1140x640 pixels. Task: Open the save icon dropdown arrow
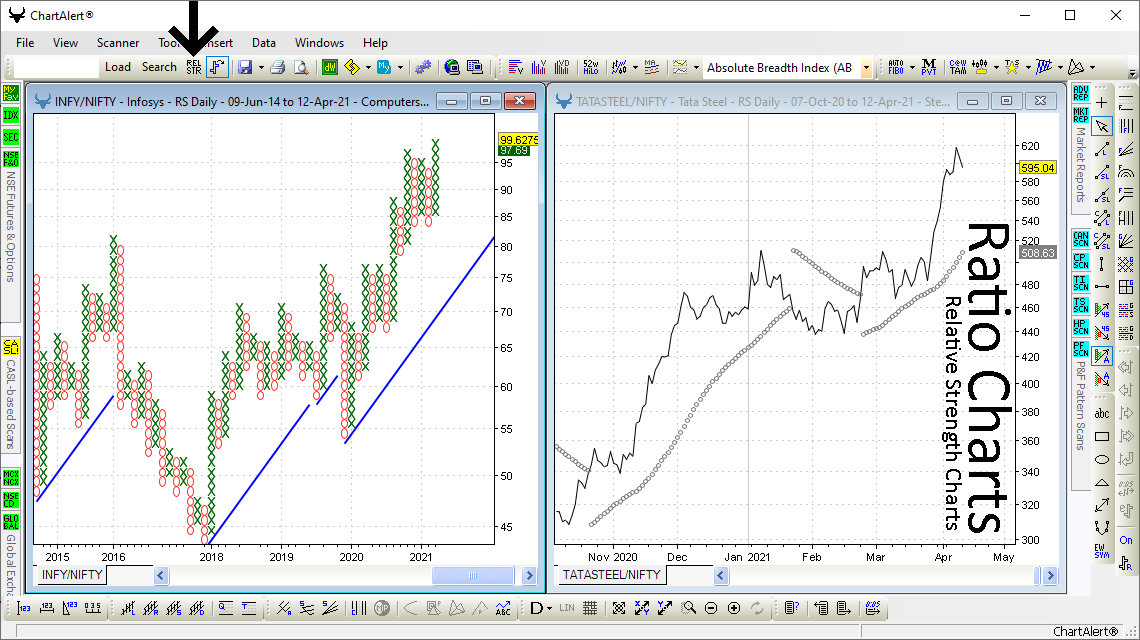[261, 68]
